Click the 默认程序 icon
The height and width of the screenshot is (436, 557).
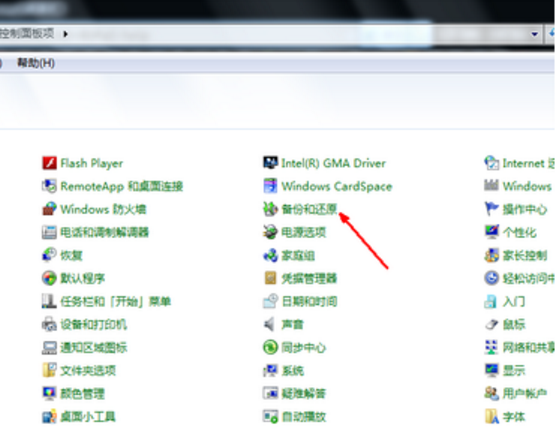point(49,278)
